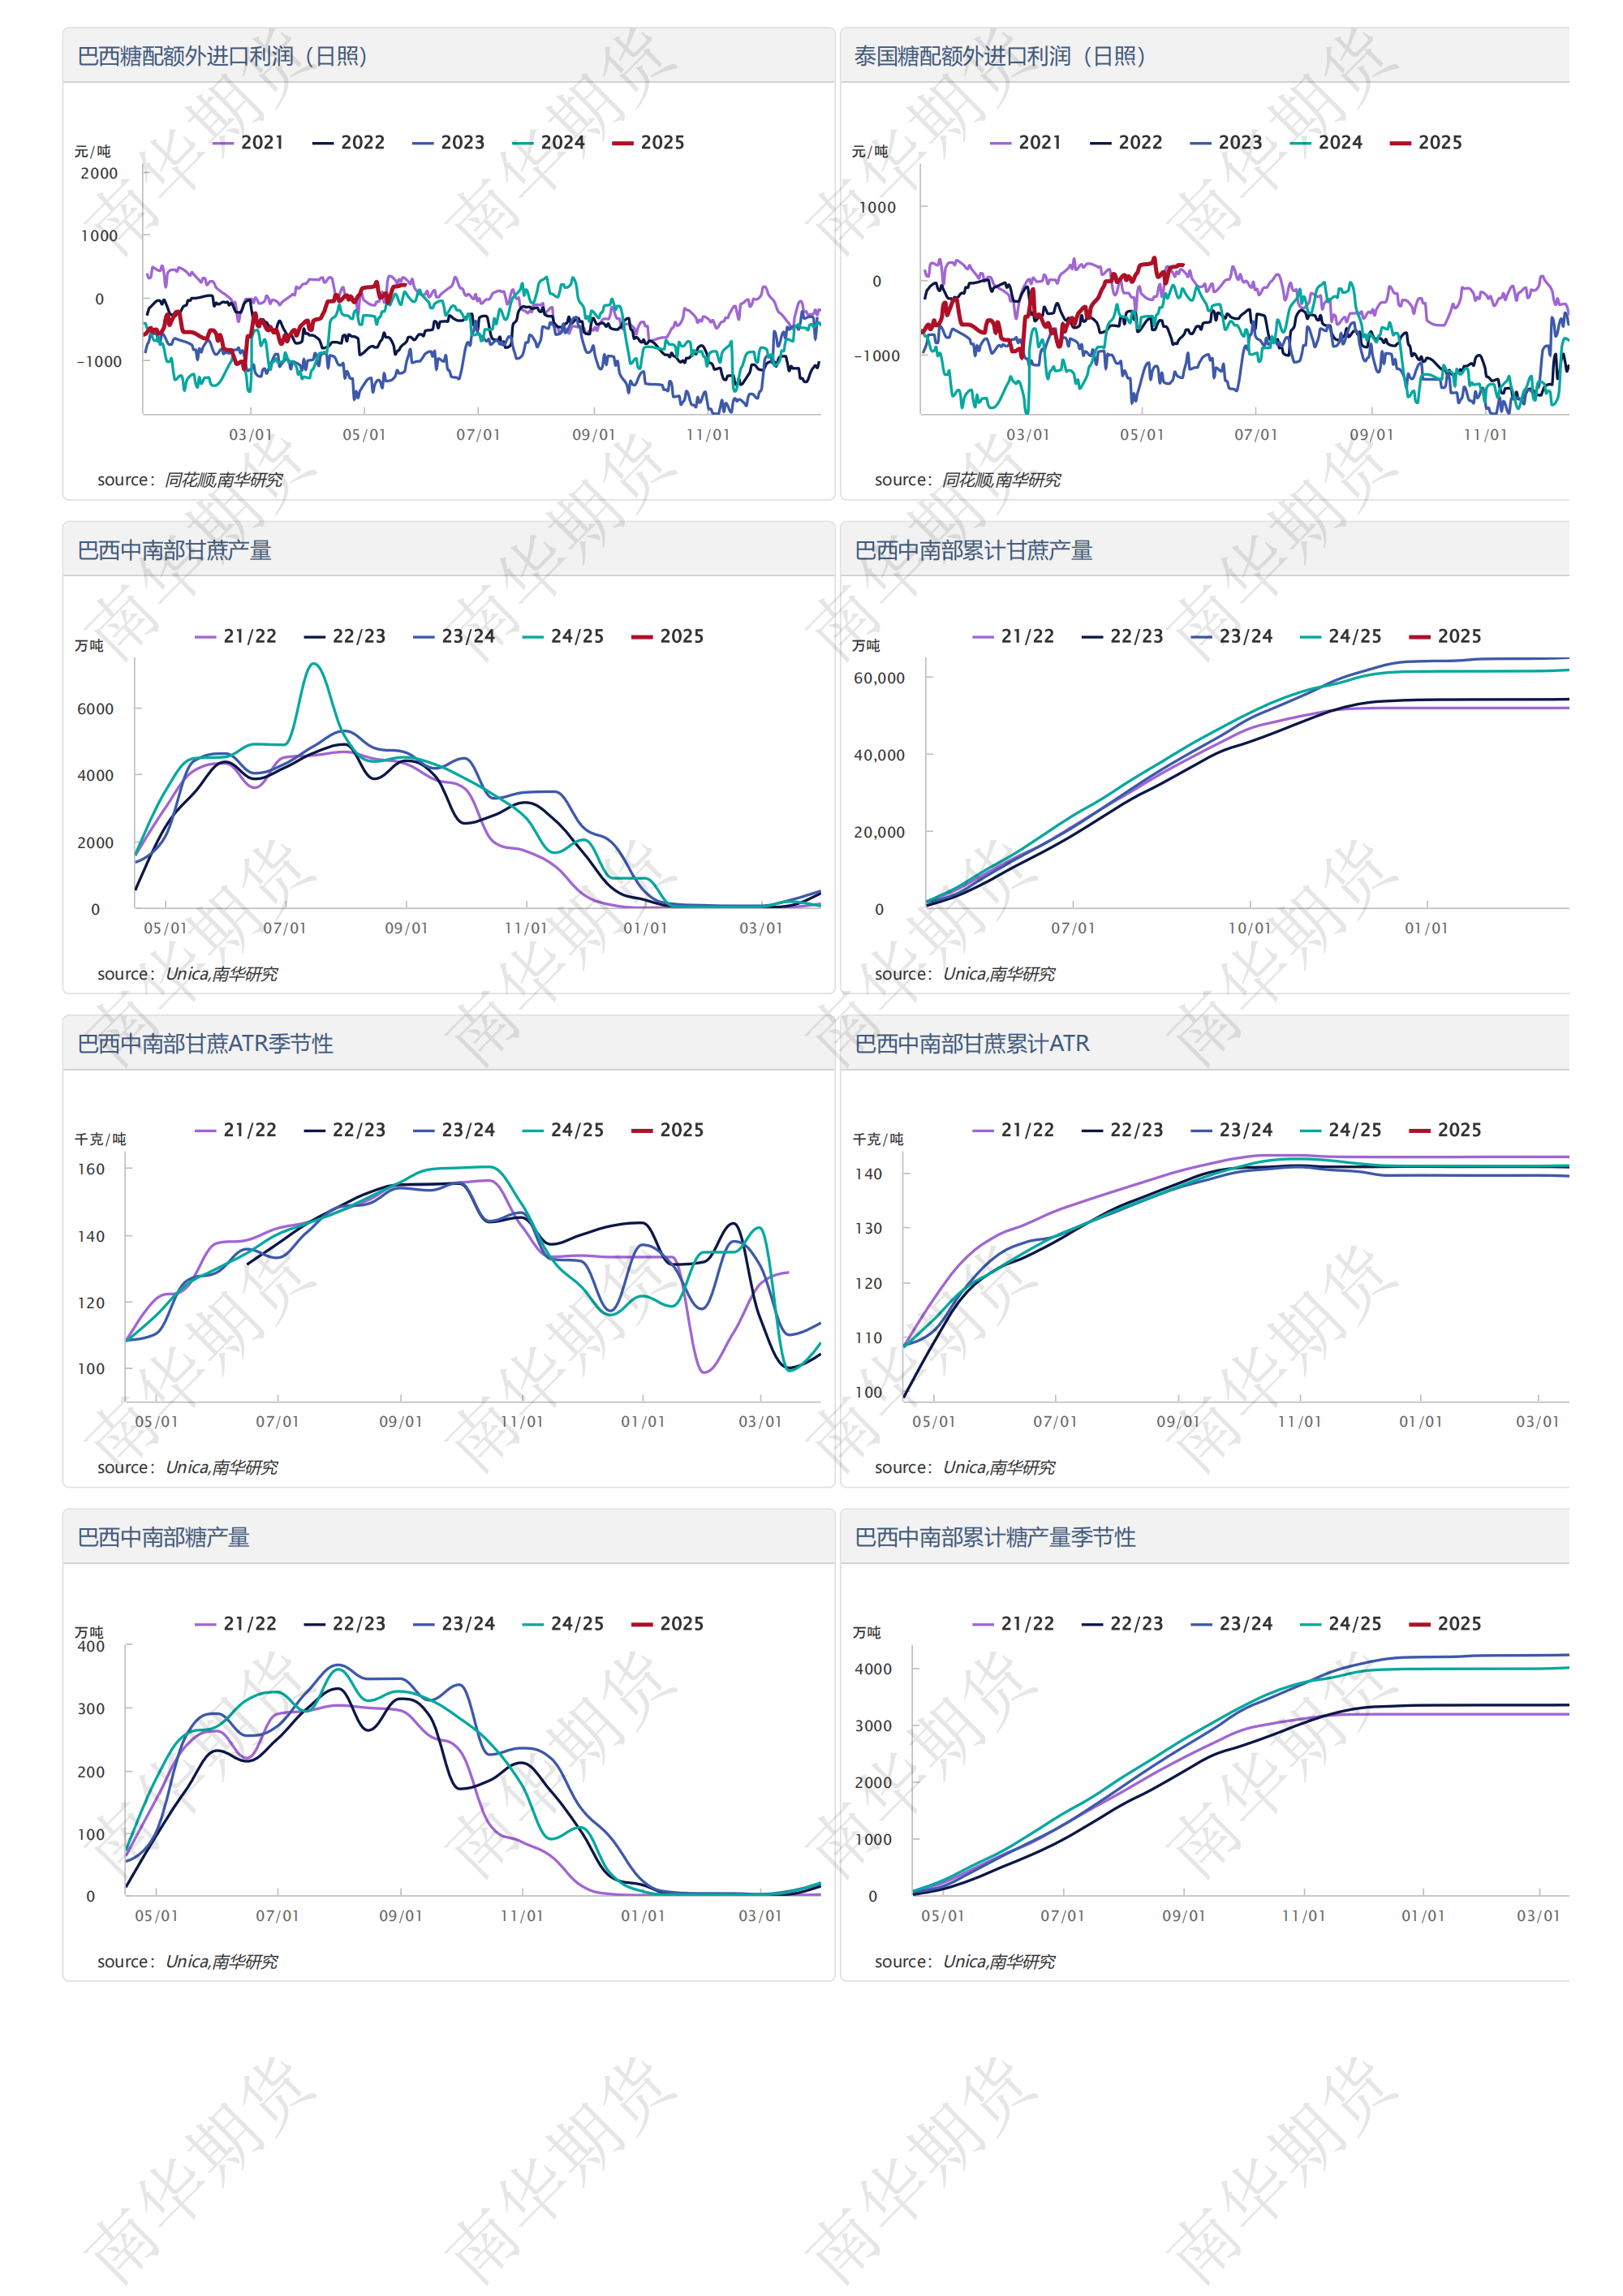Click 60,000 y-axis label in 巴西中南部累计甘蔗产量 chart
Viewport: 1623px width, 2296px height.
tap(878, 678)
